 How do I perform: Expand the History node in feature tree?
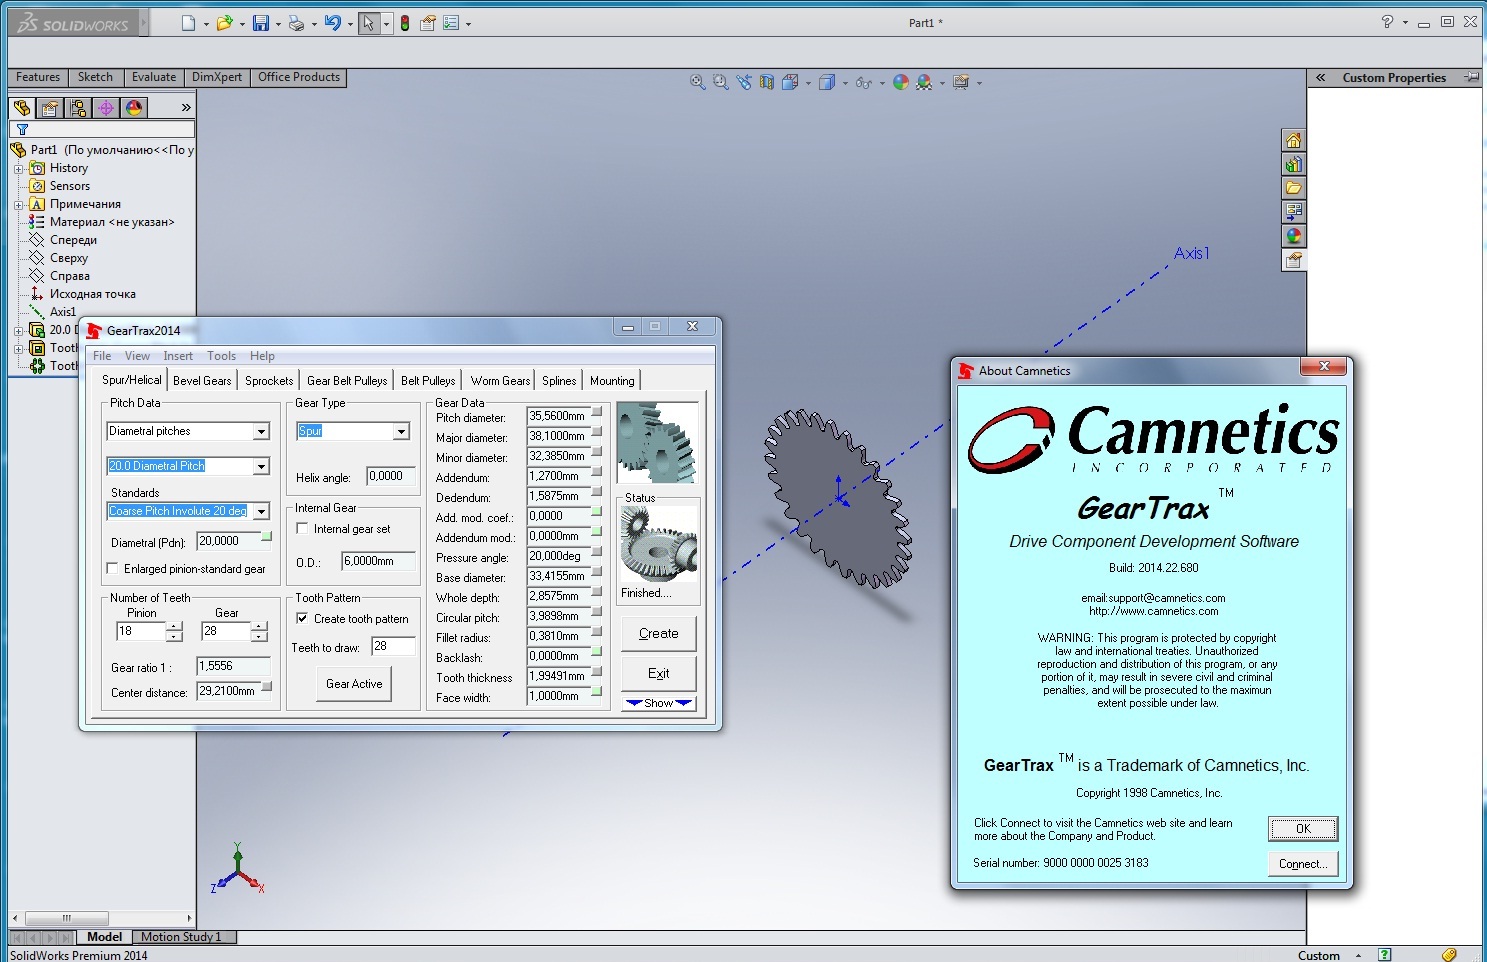point(18,169)
